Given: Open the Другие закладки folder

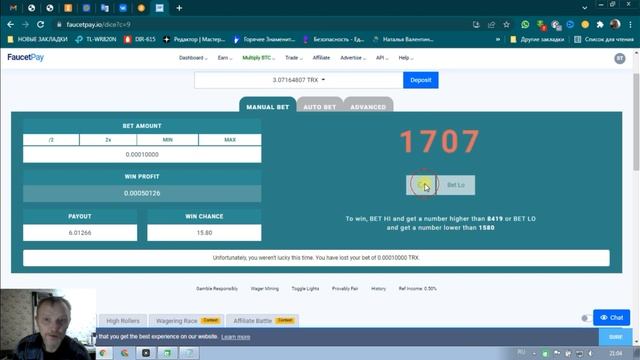Looking at the screenshot, I should 537,40.
